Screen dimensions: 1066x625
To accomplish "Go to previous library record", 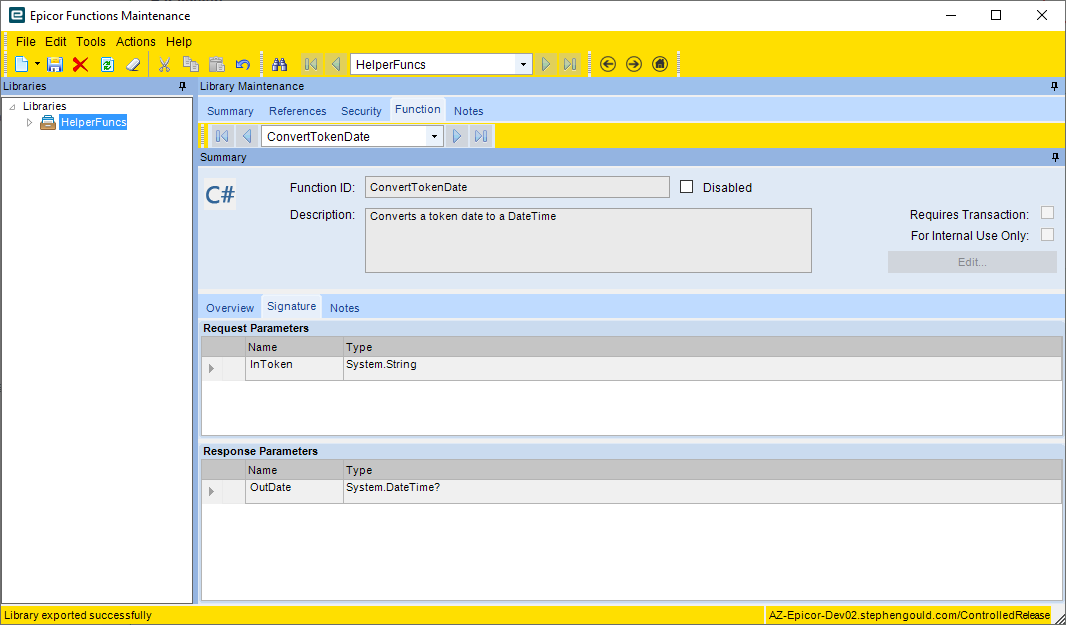I will click(x=335, y=65).
